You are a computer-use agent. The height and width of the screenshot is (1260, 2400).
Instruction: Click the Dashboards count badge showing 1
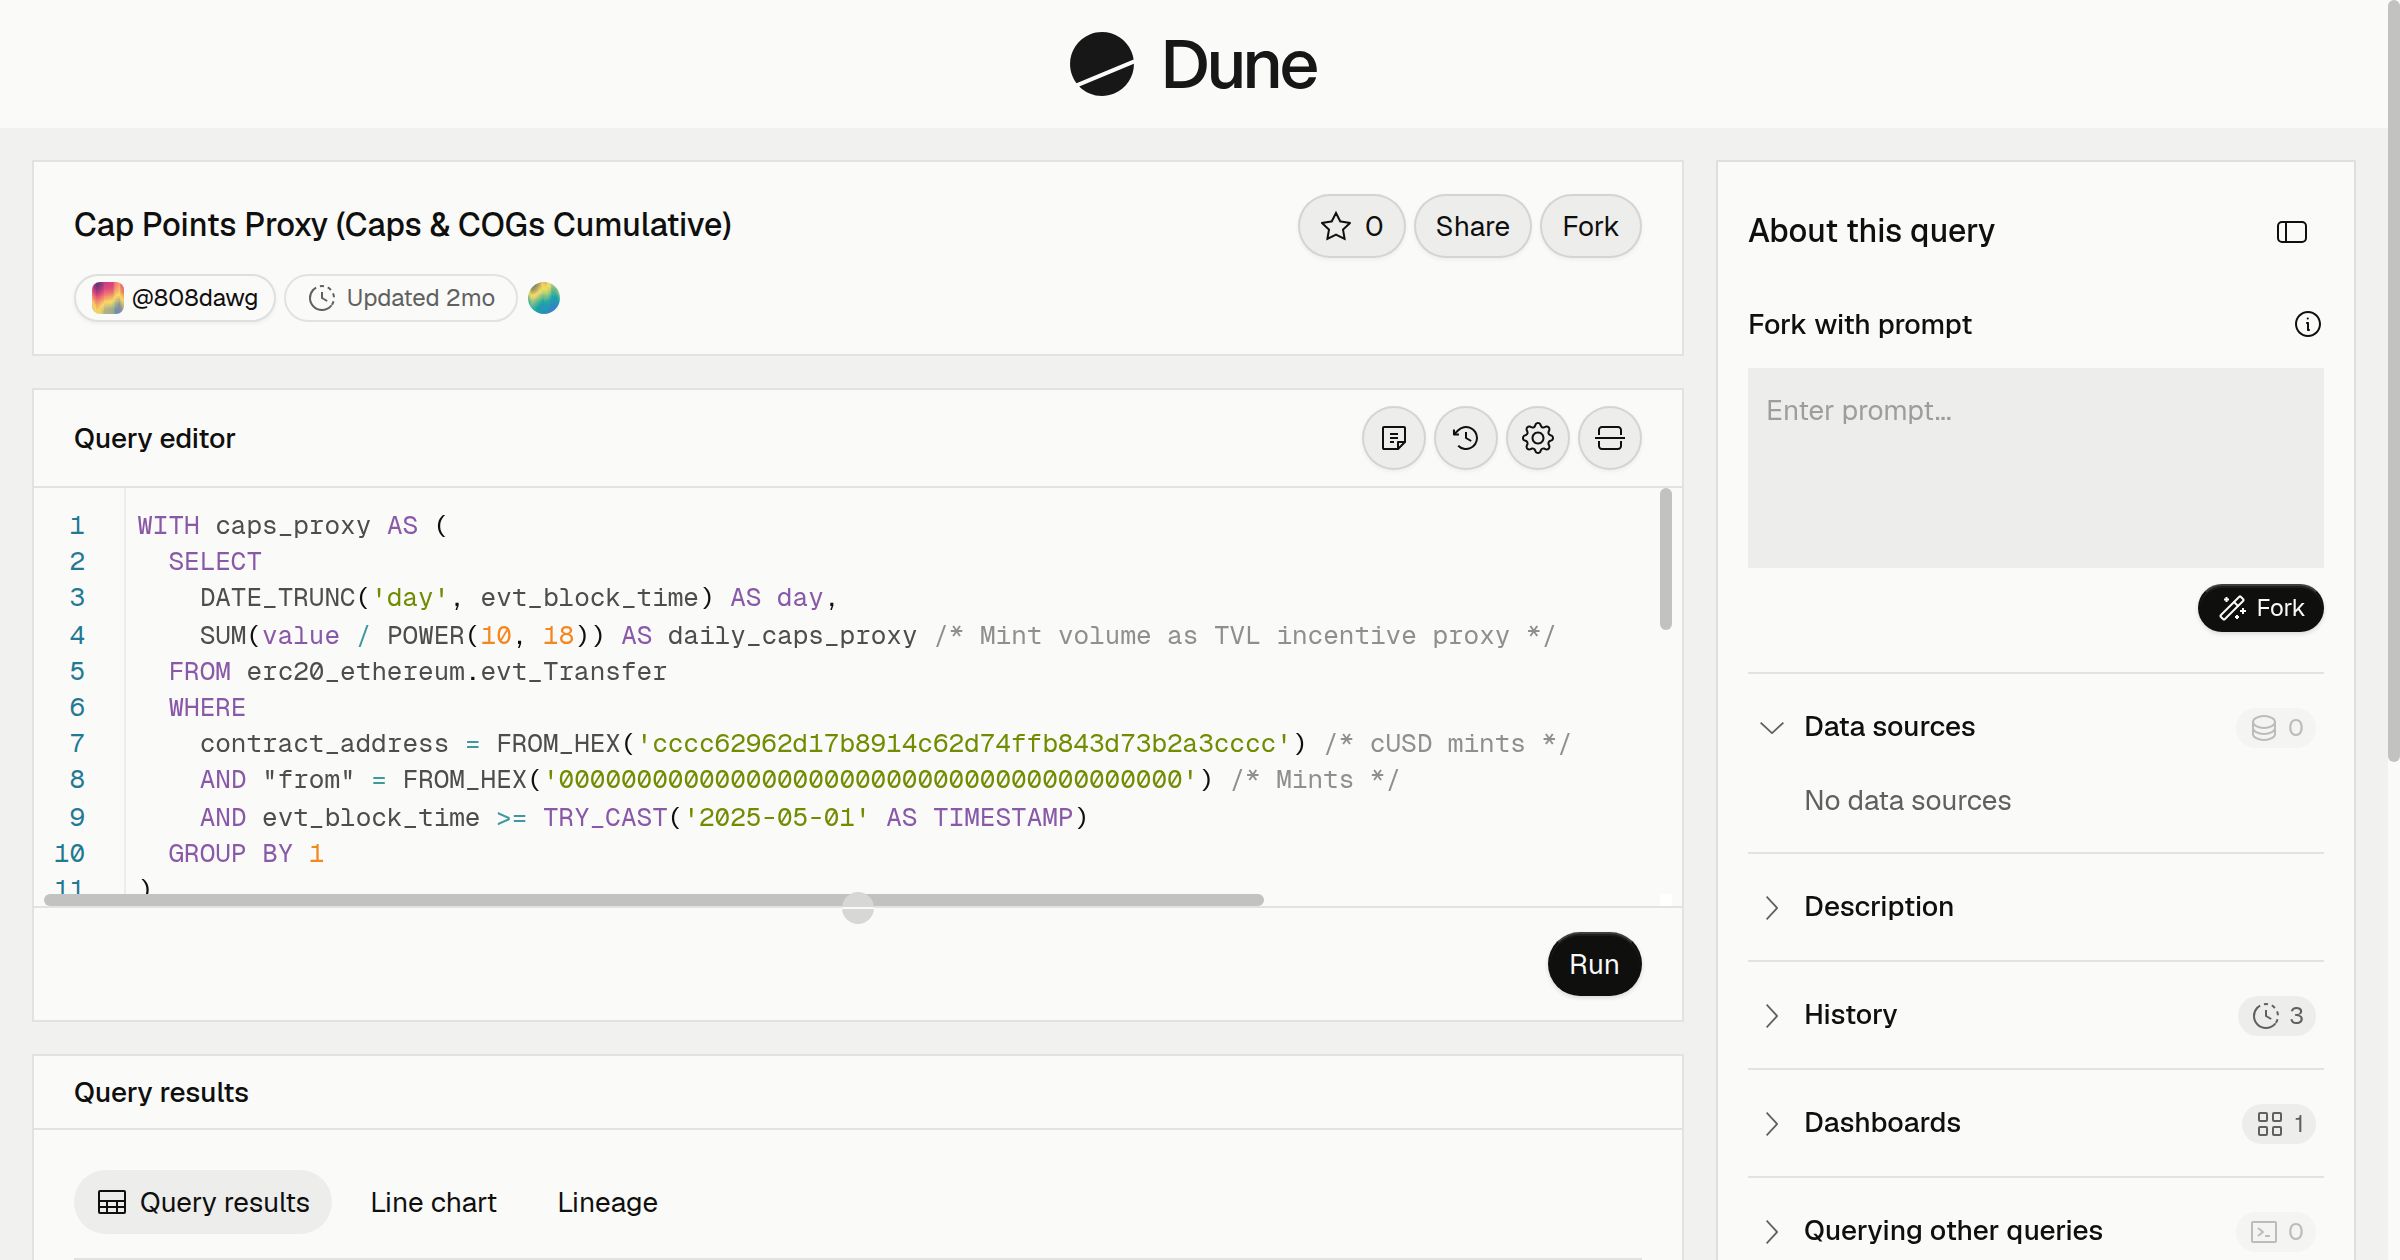2279,1124
